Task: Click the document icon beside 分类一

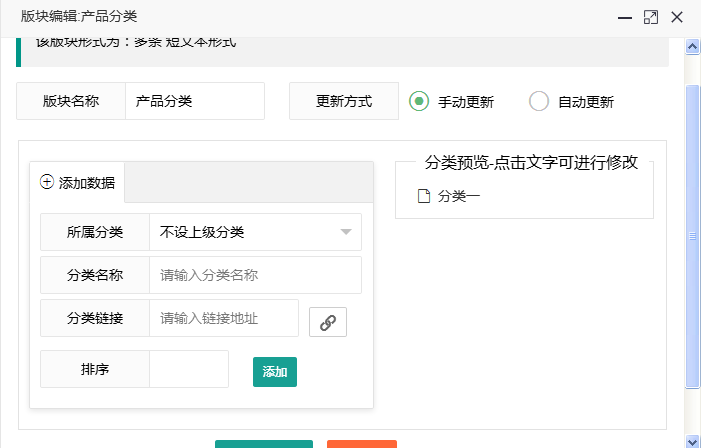Action: [x=424, y=196]
